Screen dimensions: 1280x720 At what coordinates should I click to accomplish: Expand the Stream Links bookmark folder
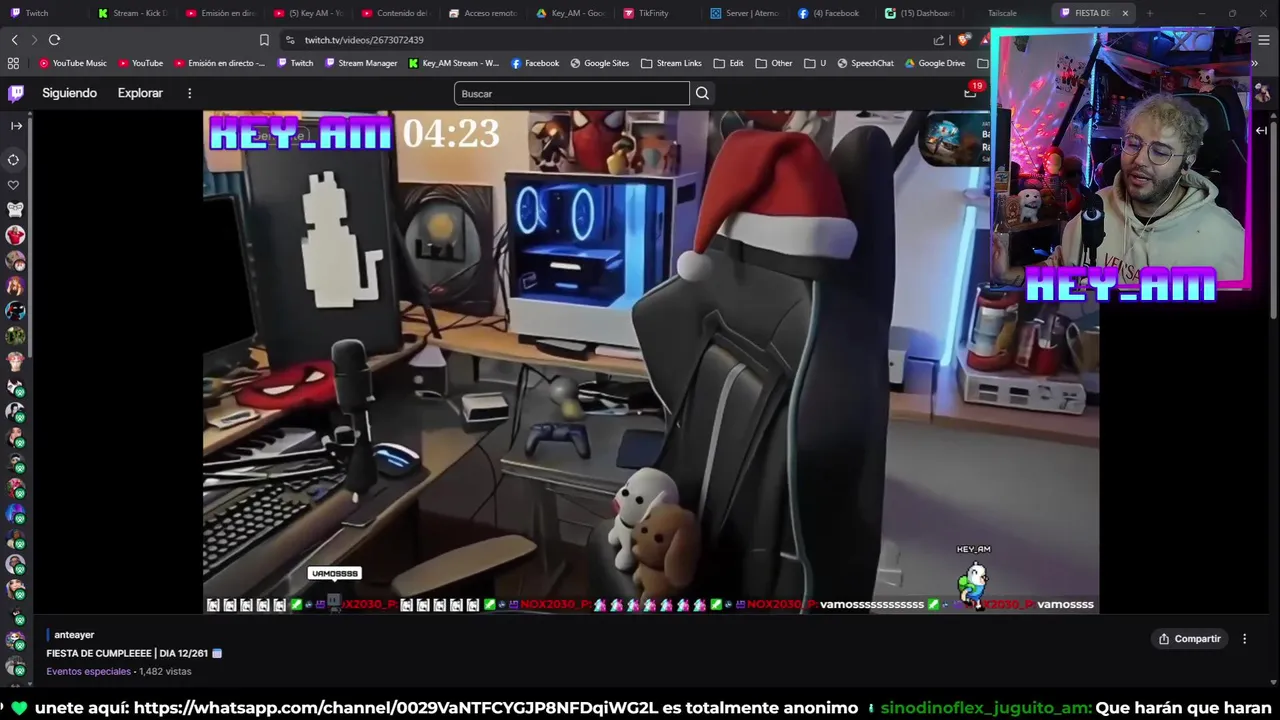[671, 63]
